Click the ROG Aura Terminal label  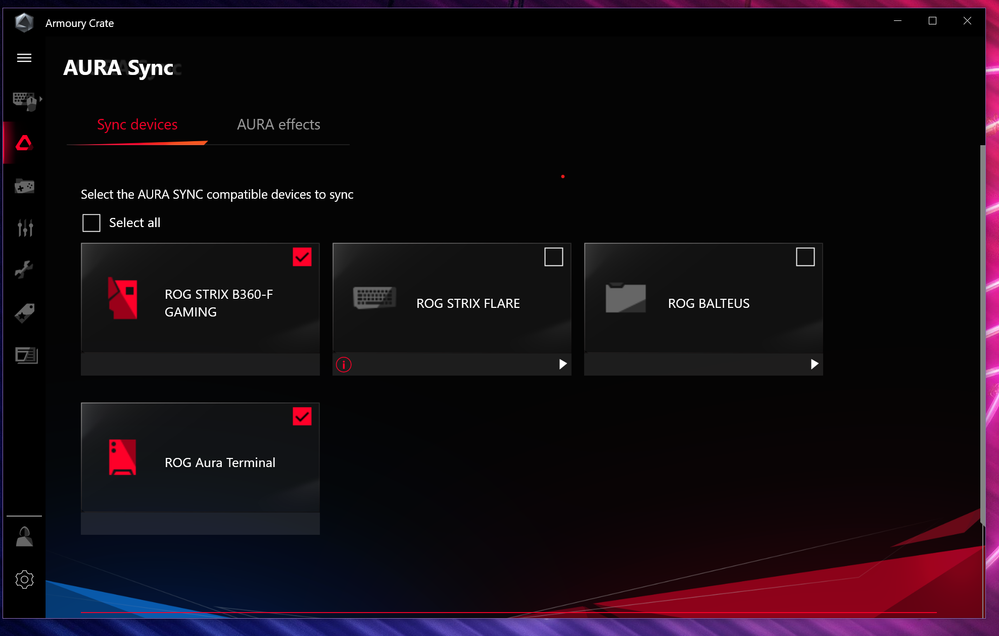point(220,463)
